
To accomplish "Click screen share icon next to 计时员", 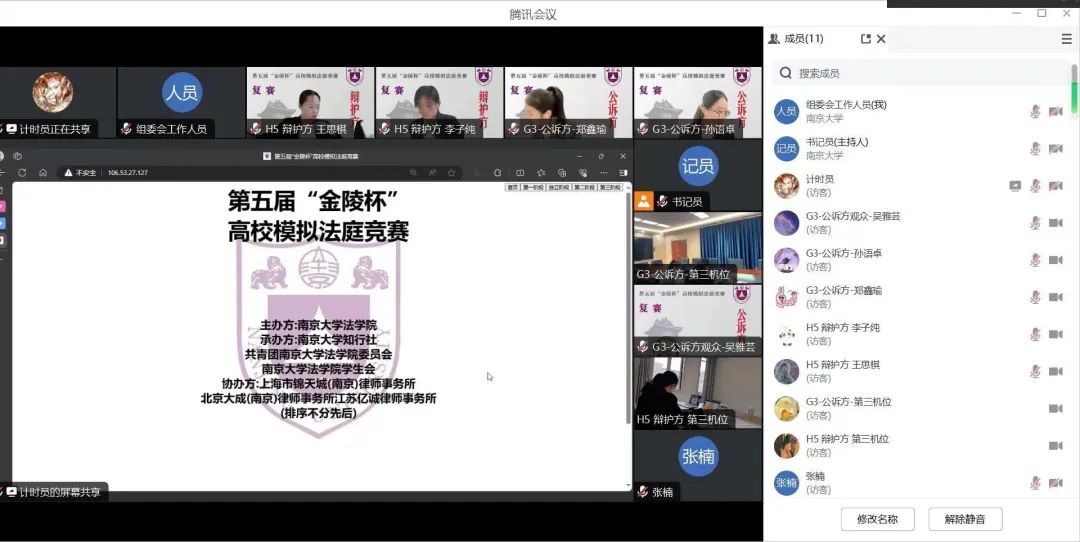I will click(1015, 186).
